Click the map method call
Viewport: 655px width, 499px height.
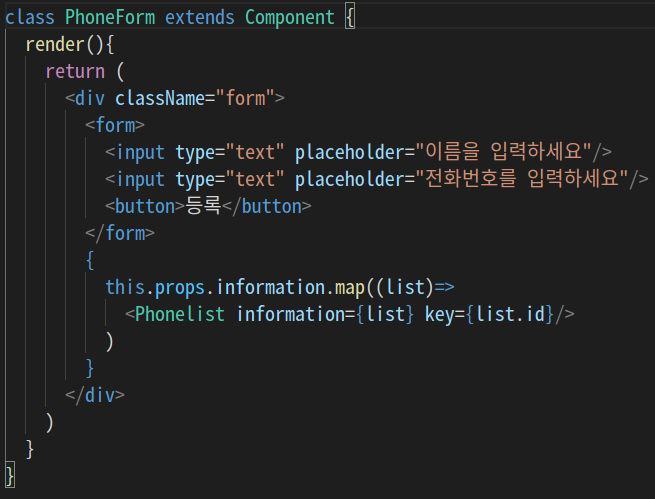[350, 288]
